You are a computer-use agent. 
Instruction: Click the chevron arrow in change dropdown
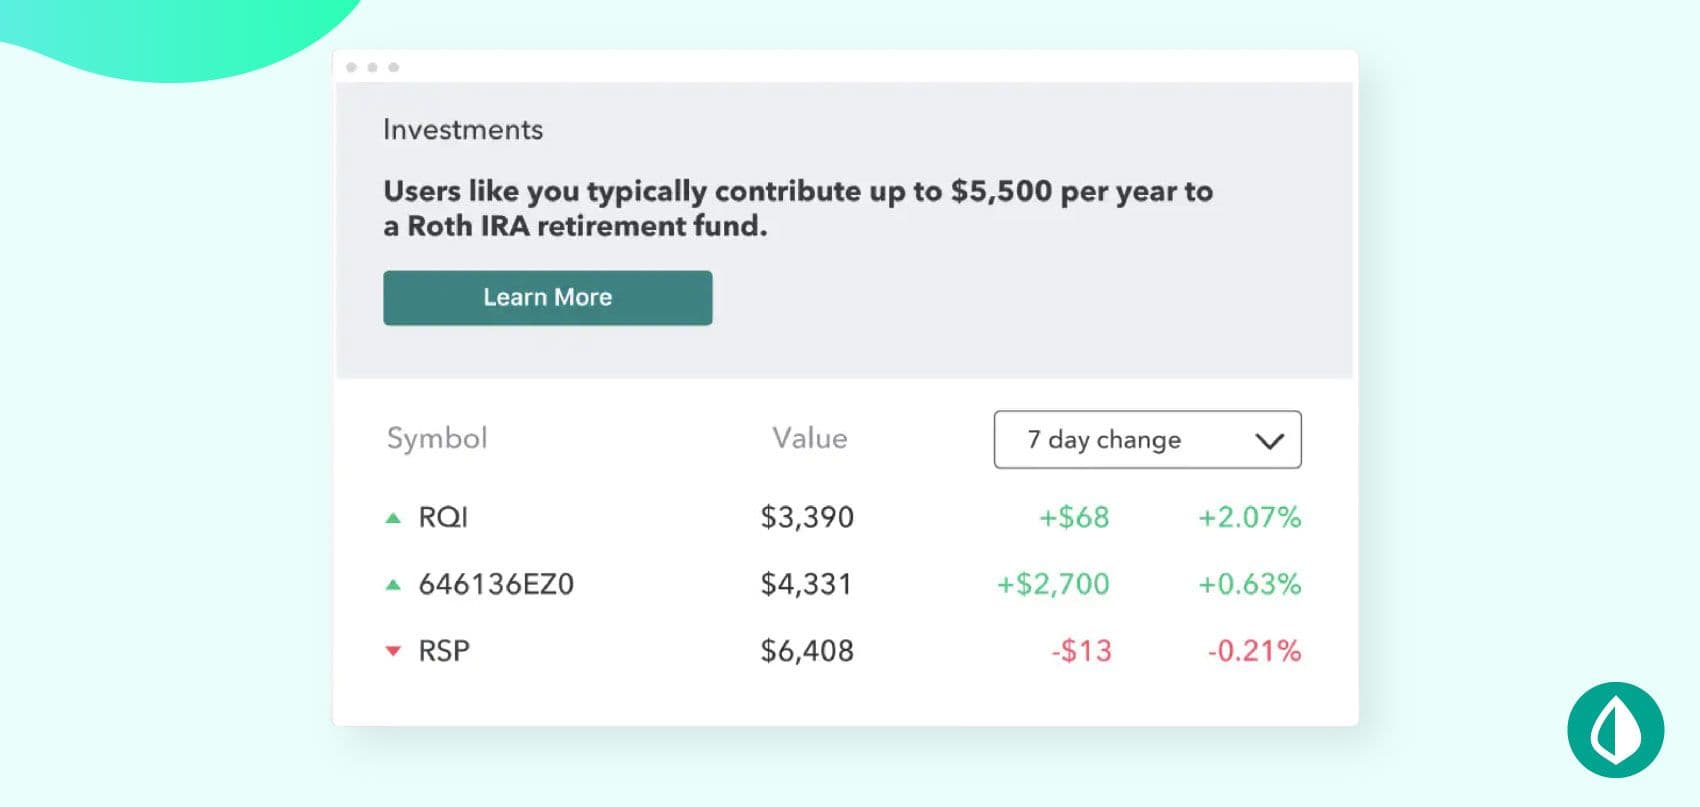[x=1269, y=441]
